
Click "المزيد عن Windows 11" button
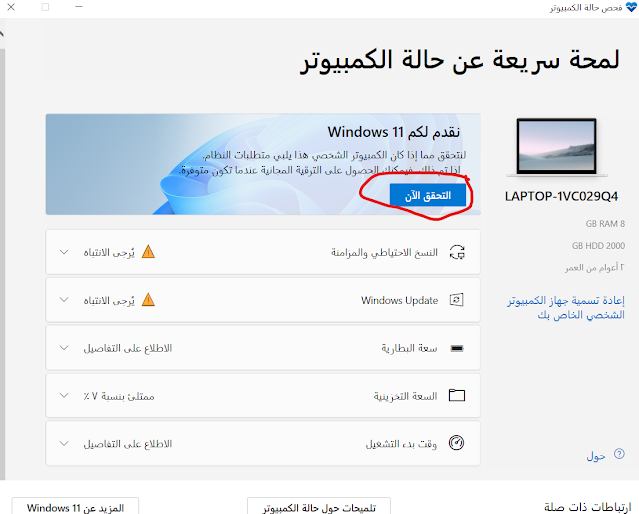click(x=75, y=507)
